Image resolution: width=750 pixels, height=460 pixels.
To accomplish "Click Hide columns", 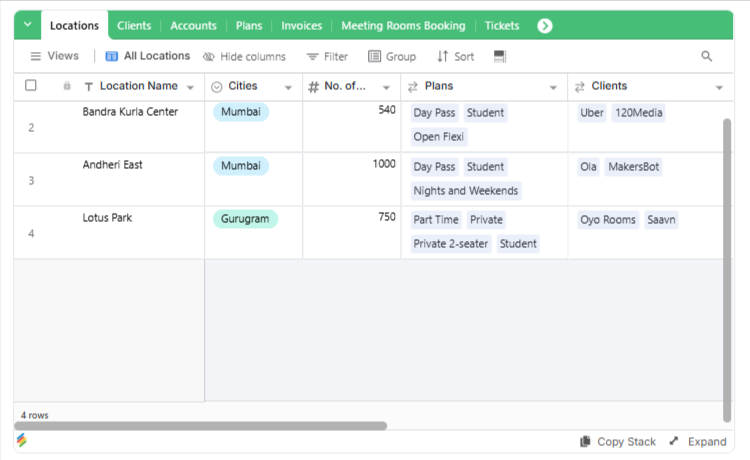I will pyautogui.click(x=244, y=56).
